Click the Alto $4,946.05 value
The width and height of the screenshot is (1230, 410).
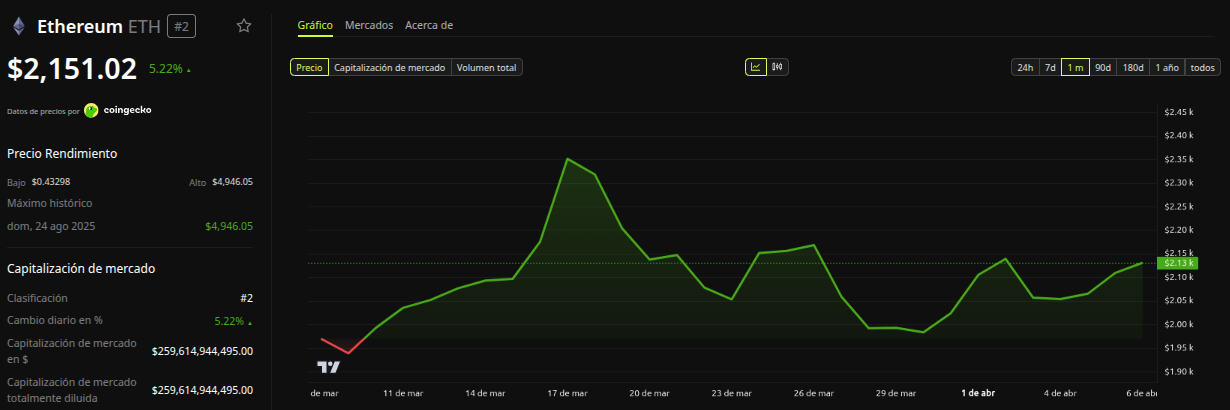point(232,182)
